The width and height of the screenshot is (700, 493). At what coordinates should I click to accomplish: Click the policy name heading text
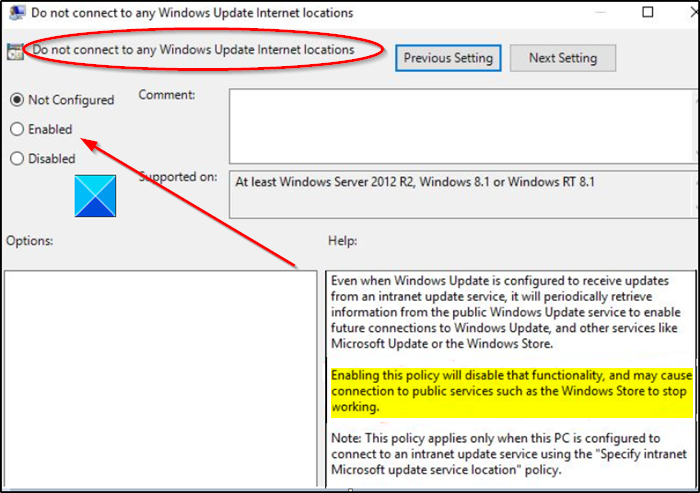[x=193, y=50]
